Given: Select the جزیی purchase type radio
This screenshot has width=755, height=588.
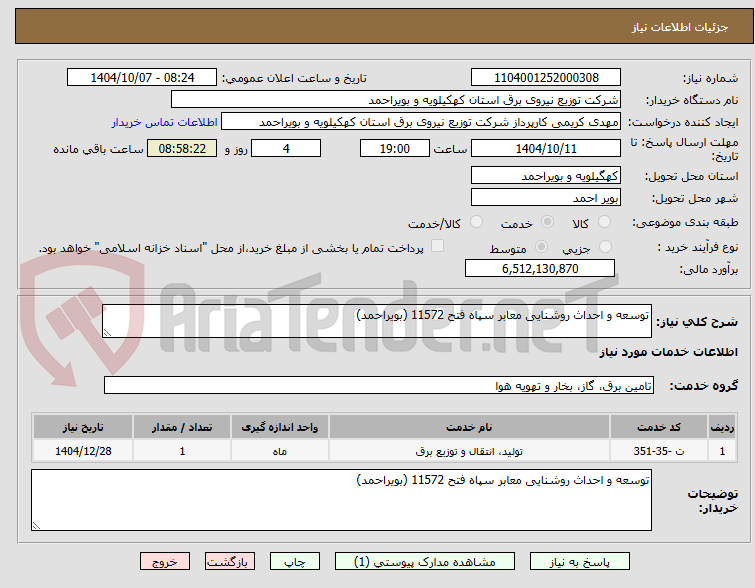Looking at the screenshot, I should pos(605,247).
